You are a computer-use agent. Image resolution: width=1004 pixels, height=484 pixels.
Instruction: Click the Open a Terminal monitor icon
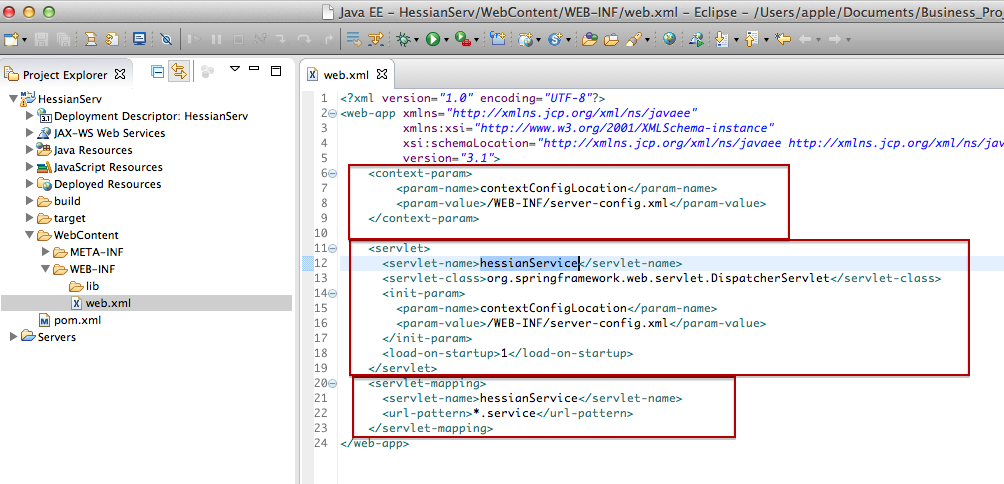[x=139, y=38]
